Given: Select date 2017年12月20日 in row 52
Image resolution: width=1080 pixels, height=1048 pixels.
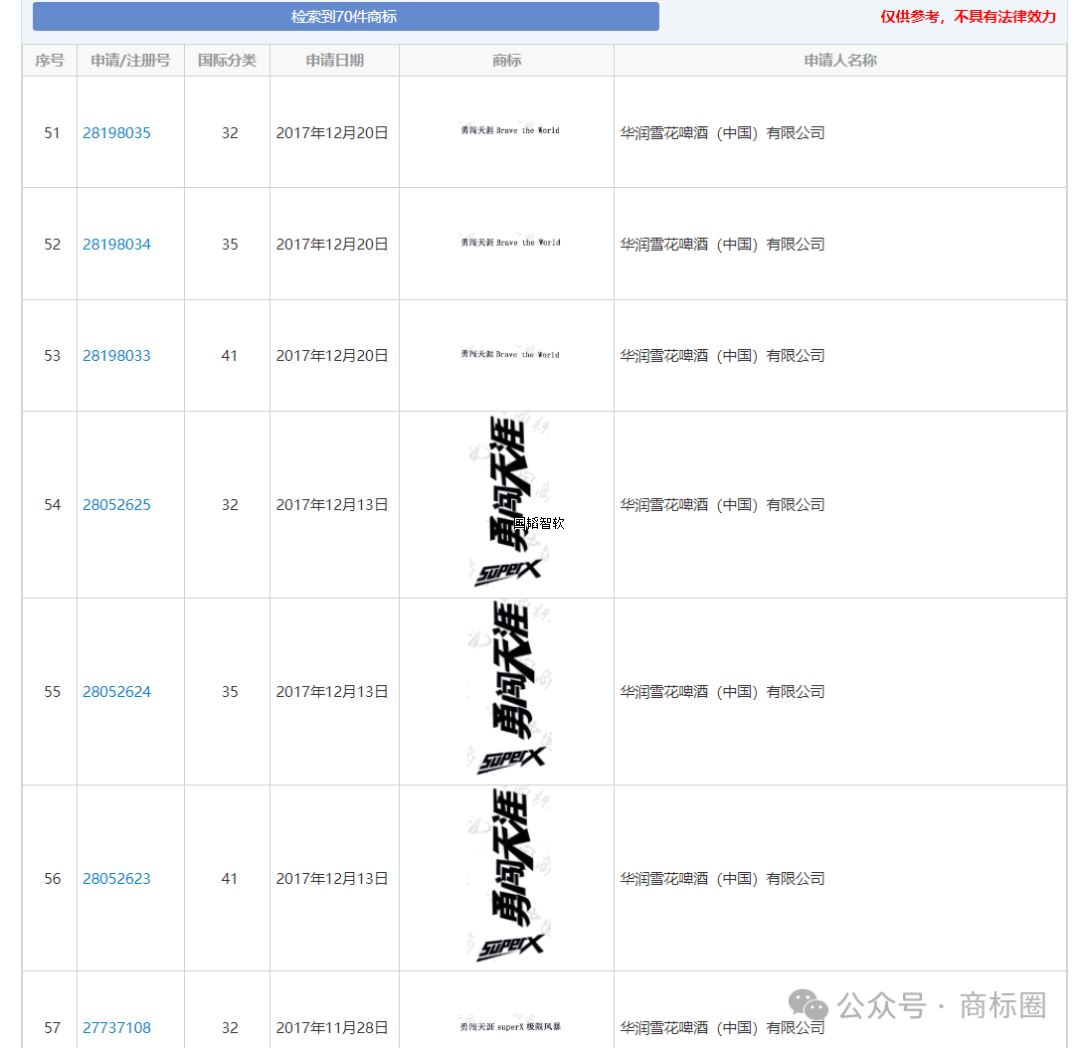Looking at the screenshot, I should [x=332, y=244].
